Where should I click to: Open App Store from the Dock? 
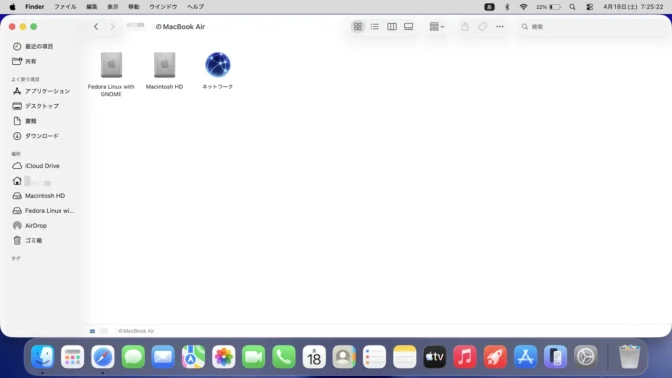click(x=525, y=357)
